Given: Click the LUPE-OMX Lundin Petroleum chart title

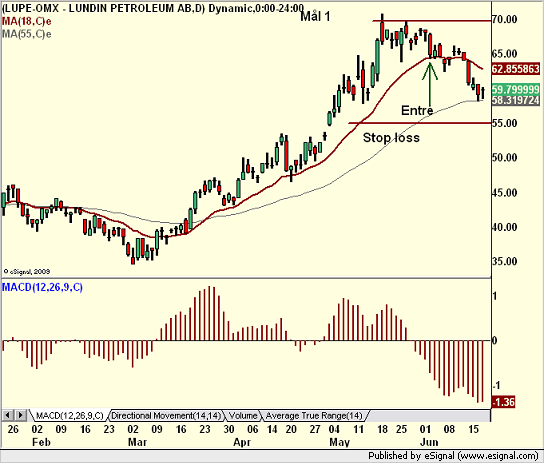Looking at the screenshot, I should tap(153, 8).
